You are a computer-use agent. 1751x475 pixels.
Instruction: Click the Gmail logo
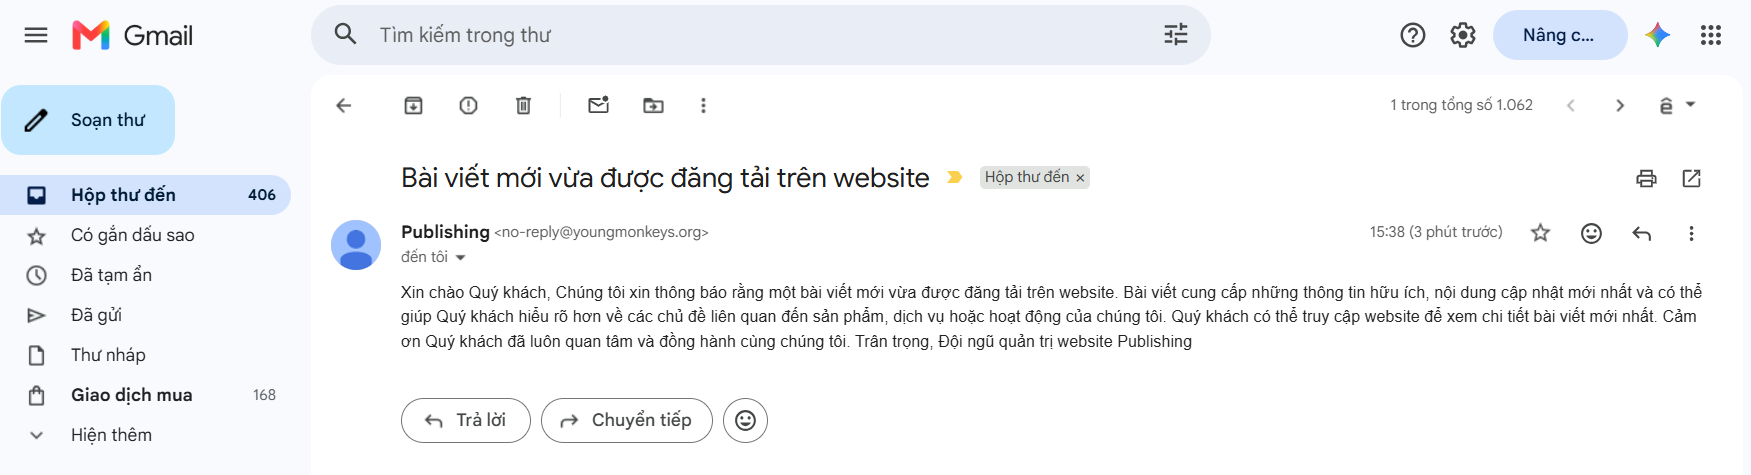pos(132,35)
